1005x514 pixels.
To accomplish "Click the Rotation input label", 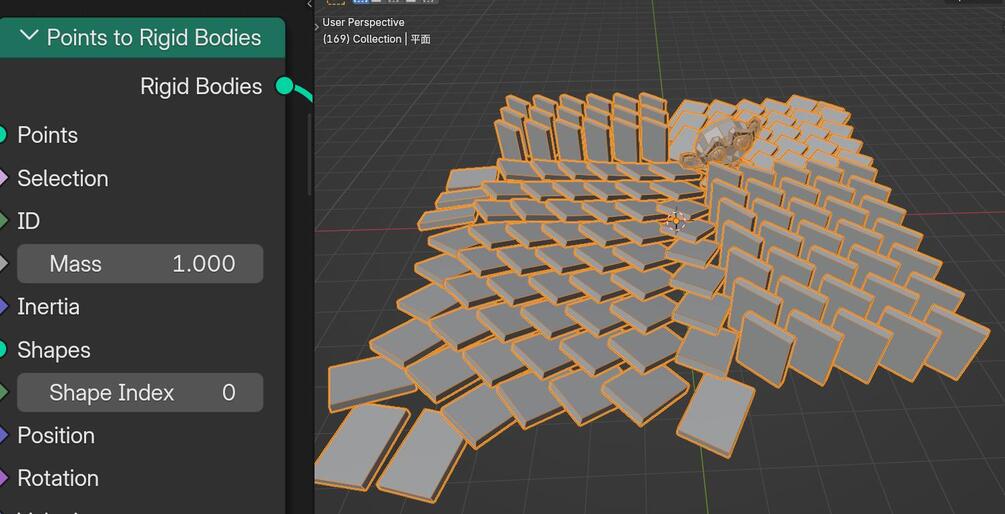I will pos(58,478).
